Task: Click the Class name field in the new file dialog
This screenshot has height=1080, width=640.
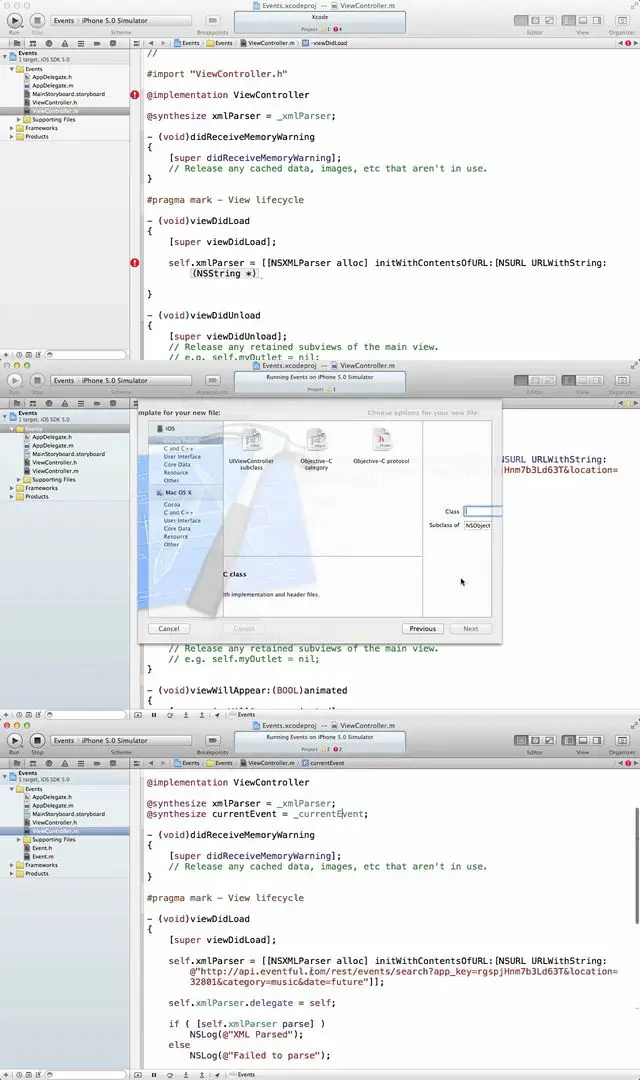Action: click(482, 511)
